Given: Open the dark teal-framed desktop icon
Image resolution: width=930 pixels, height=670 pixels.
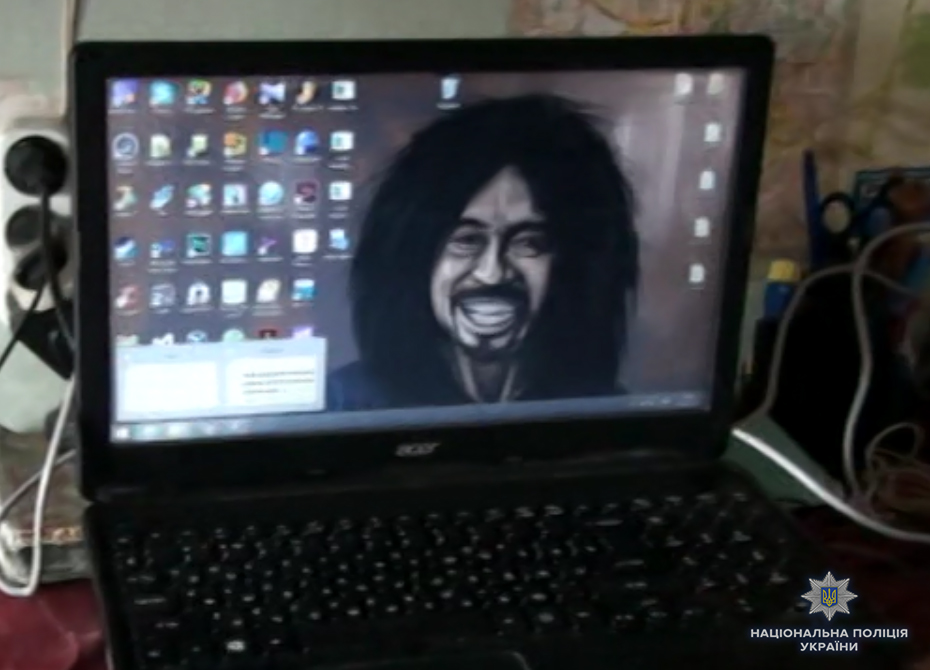Looking at the screenshot, I should [198, 245].
